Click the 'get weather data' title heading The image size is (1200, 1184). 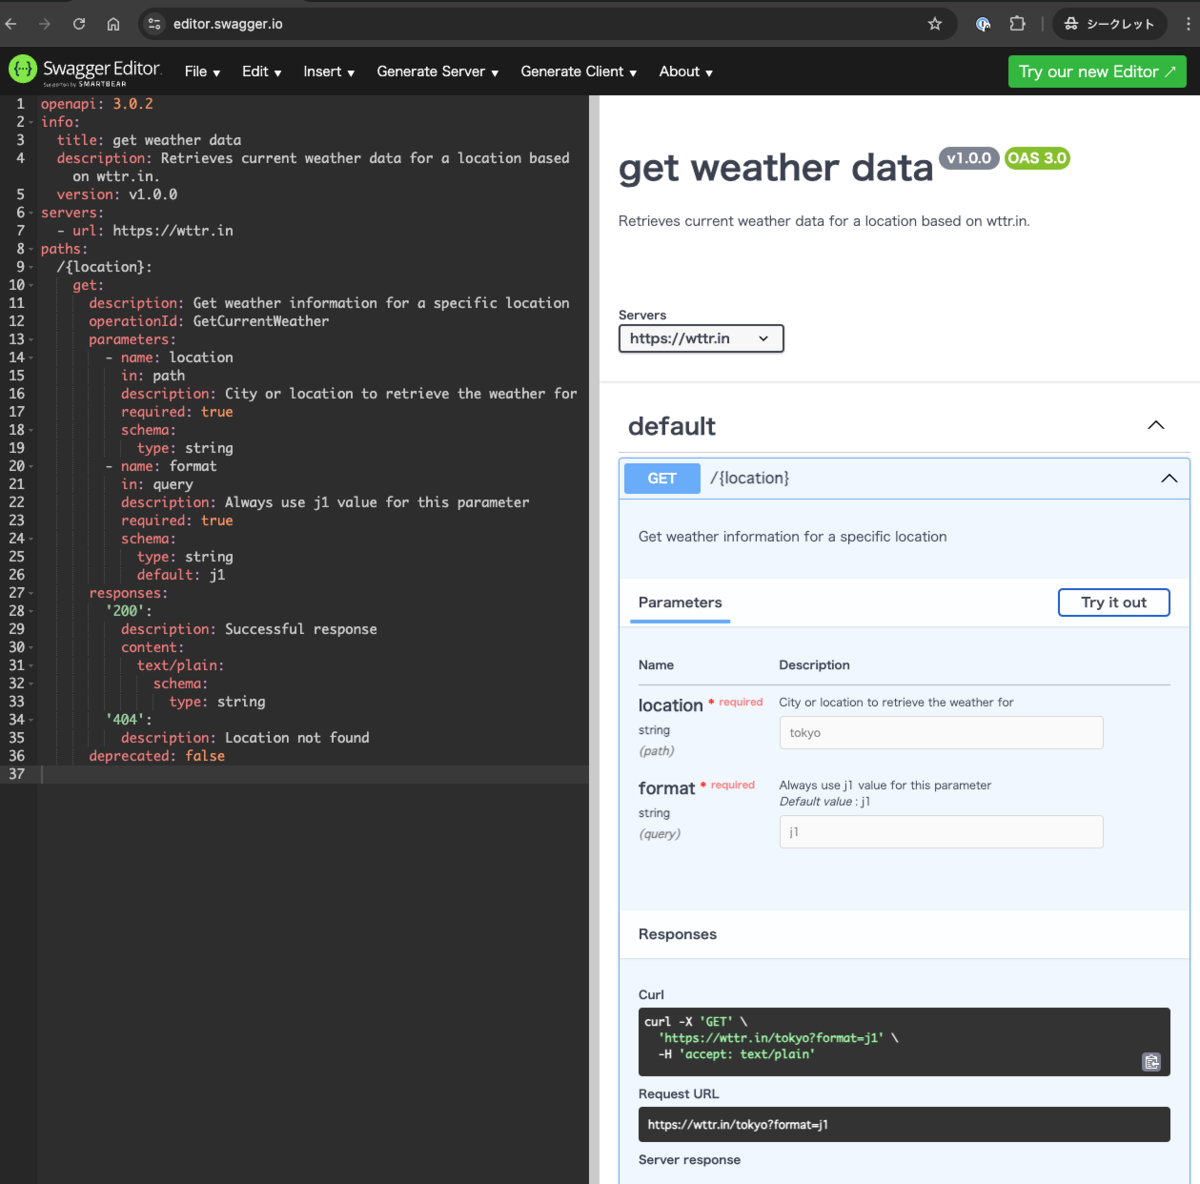[x=776, y=168]
